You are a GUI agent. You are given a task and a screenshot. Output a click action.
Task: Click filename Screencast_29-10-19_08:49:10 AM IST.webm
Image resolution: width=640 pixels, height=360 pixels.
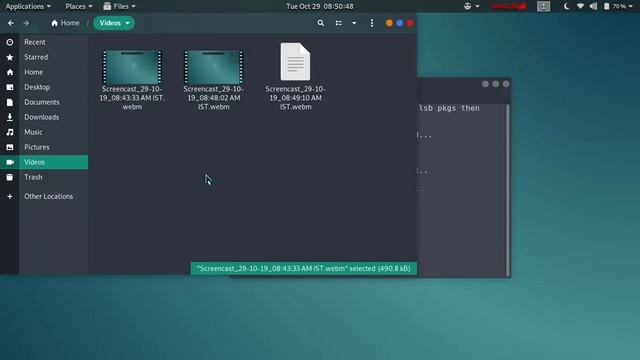(x=295, y=98)
